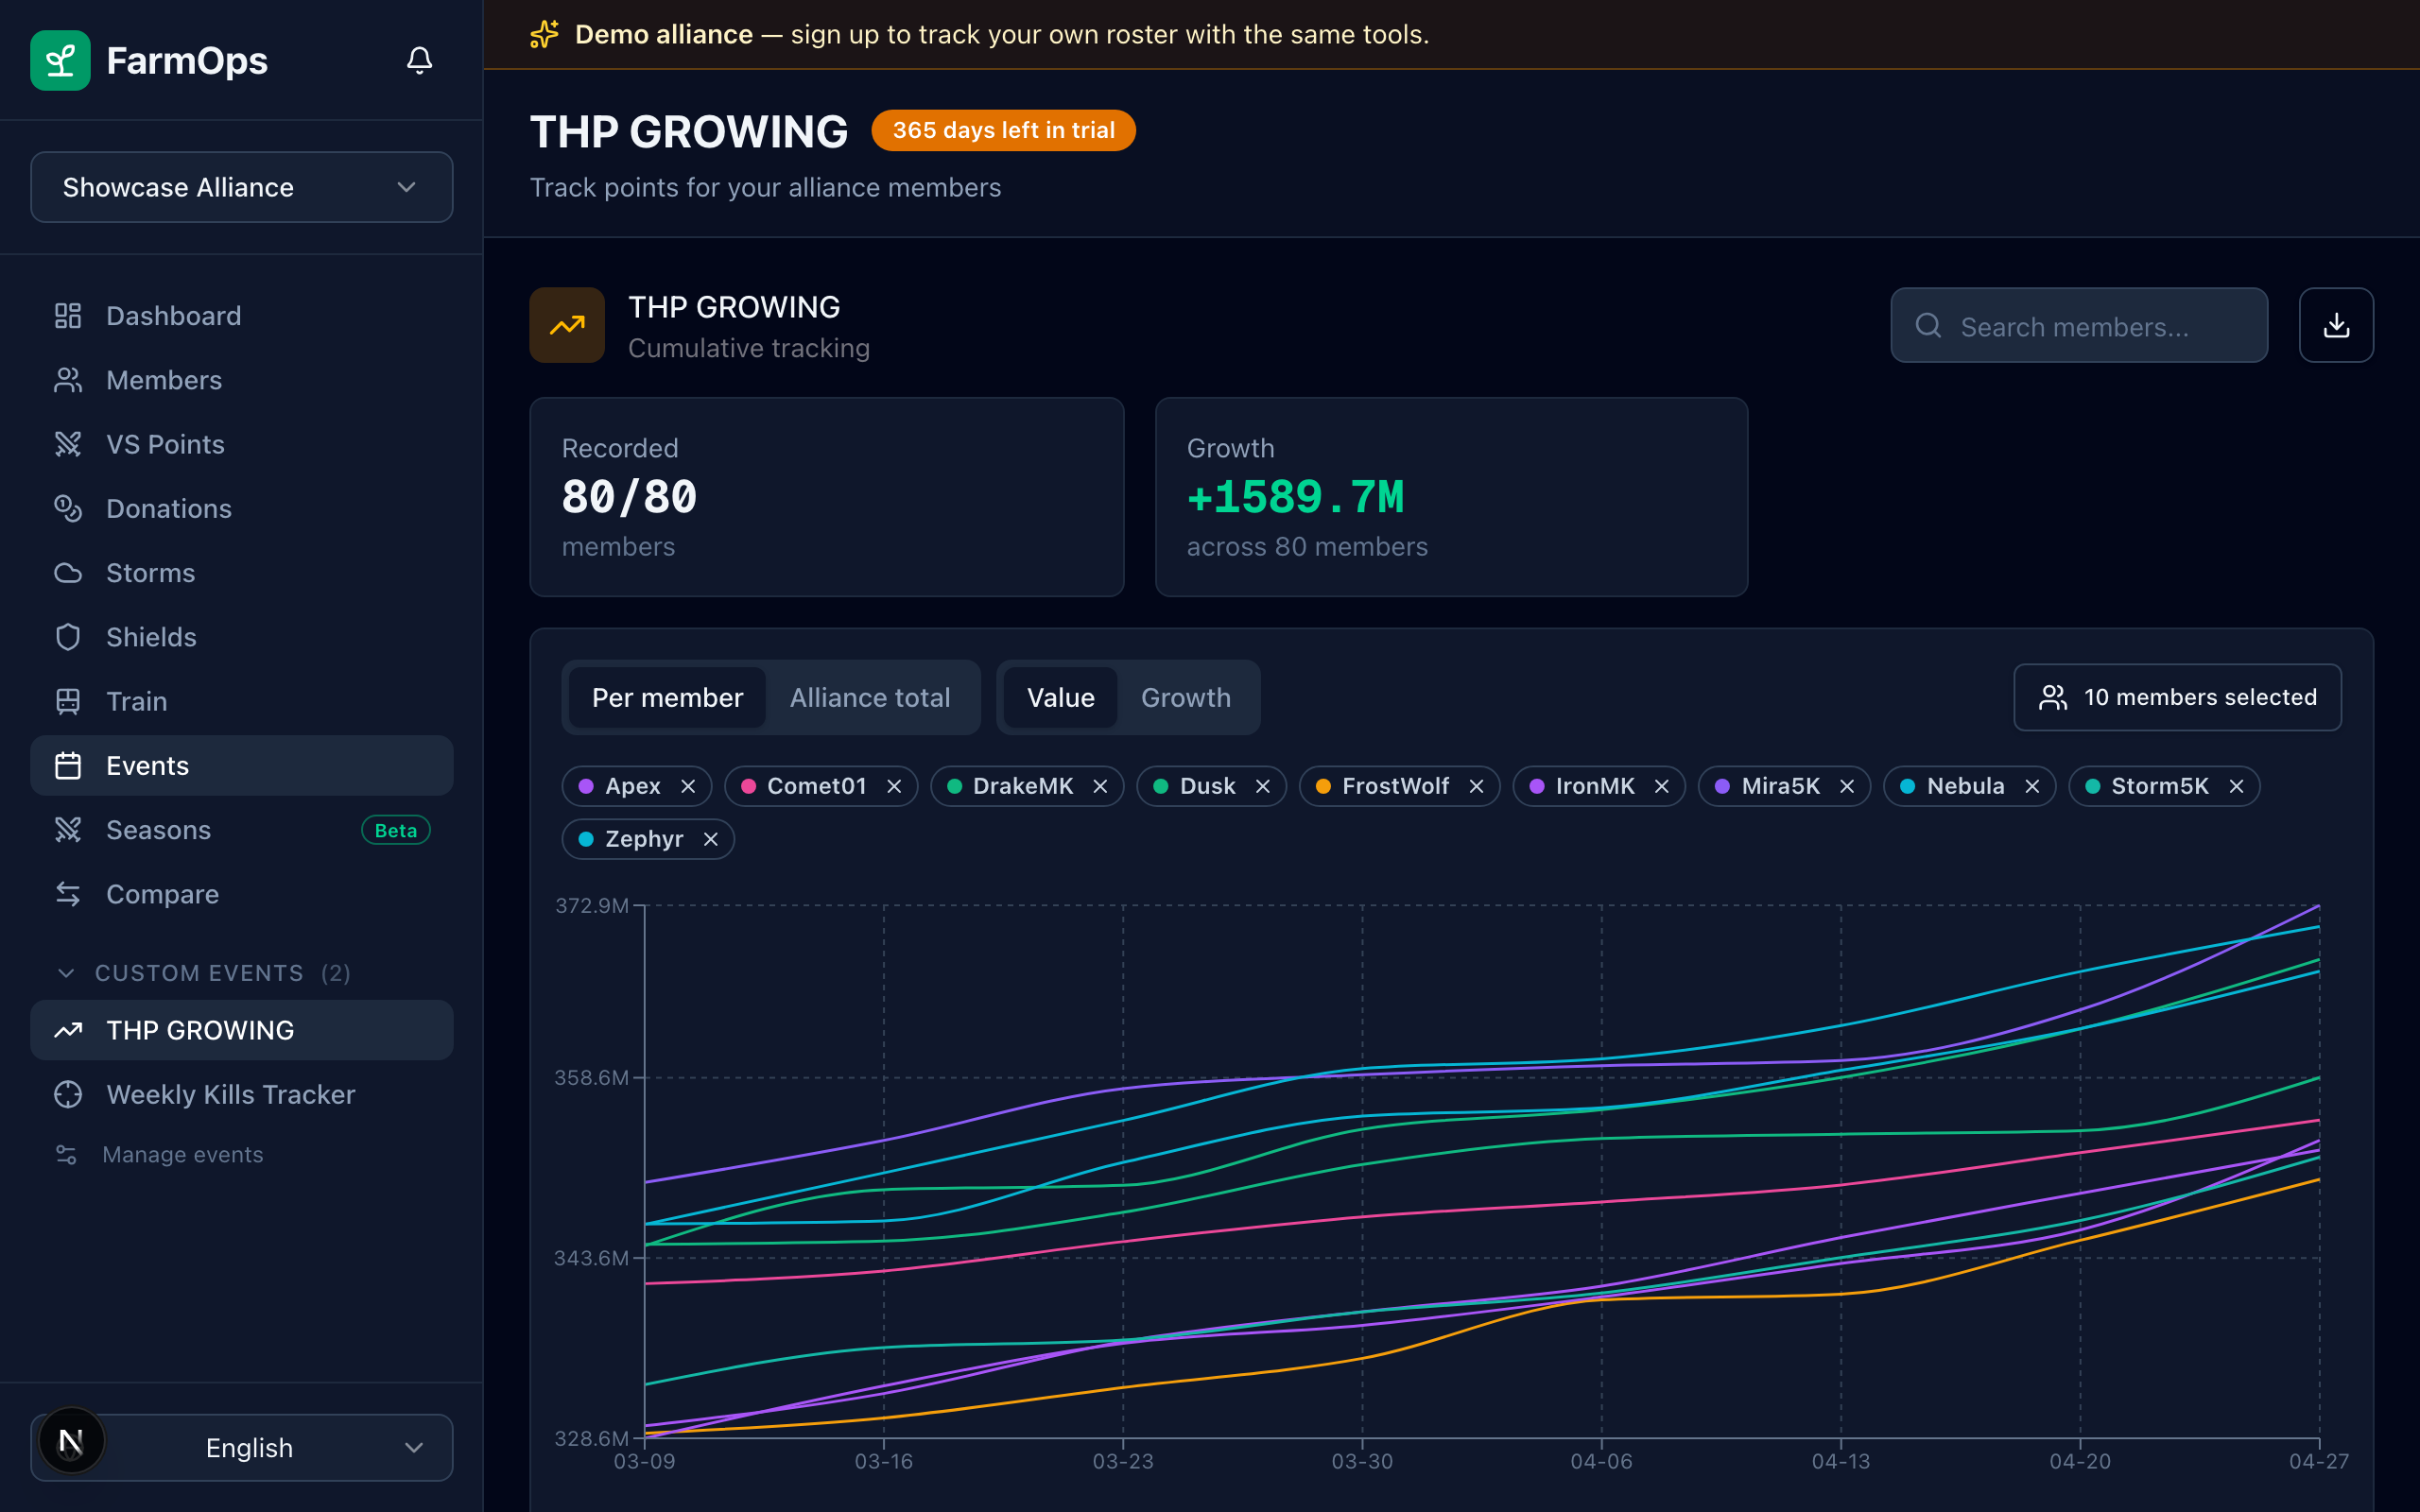Click the trending arrow event icon tile
This screenshot has height=1512, width=2420.
567,325
